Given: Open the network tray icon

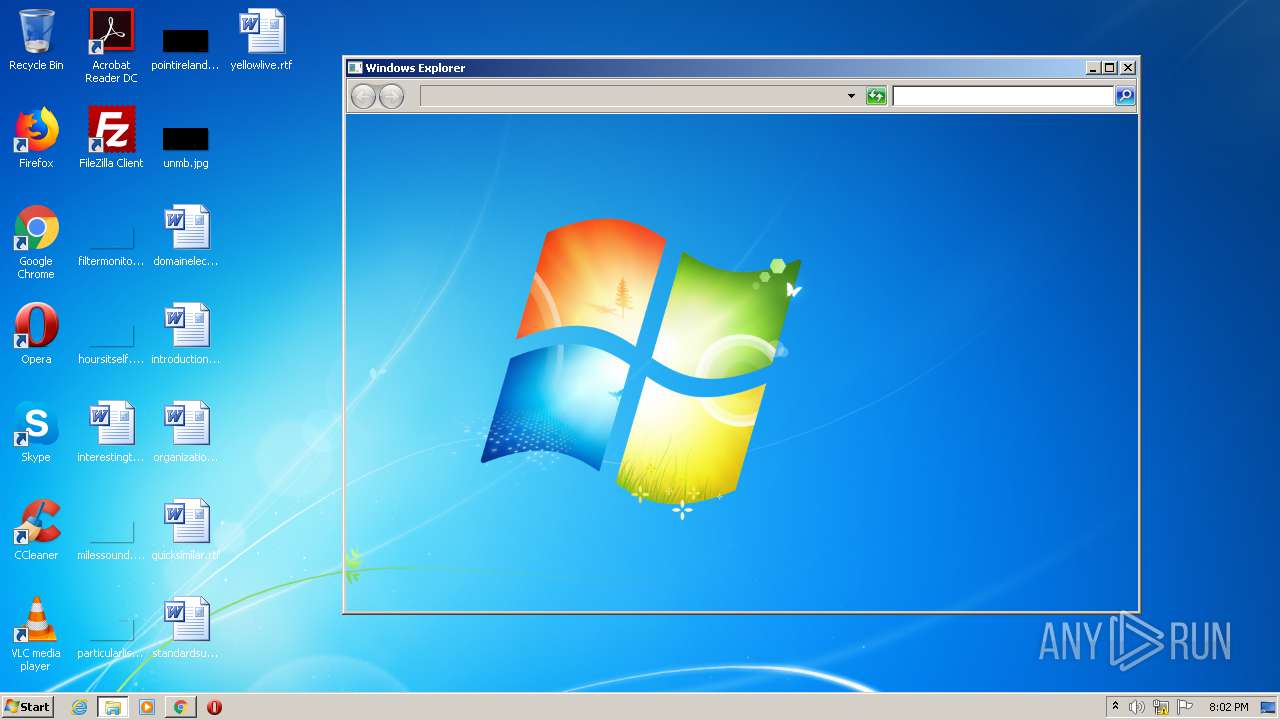Looking at the screenshot, I should tap(1161, 707).
